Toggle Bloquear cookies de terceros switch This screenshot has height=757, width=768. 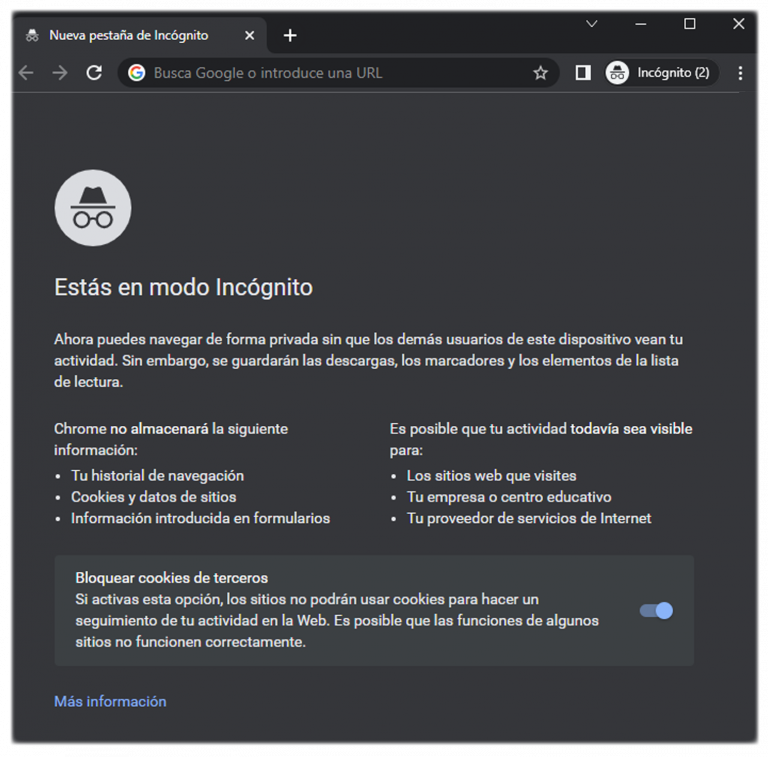coord(656,611)
